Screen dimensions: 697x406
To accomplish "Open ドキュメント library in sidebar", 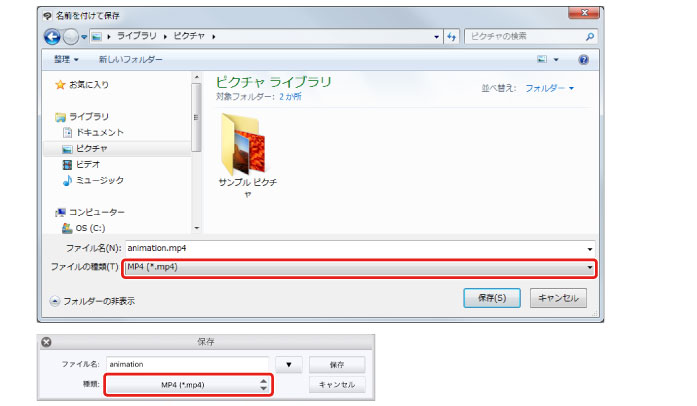I will point(100,133).
